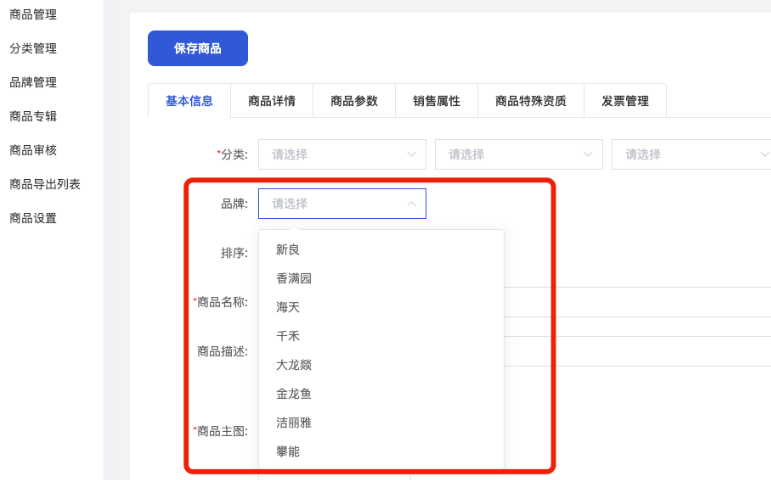771x480 pixels.
Task: Choose 洁丽雅 as the brand
Action: point(294,423)
